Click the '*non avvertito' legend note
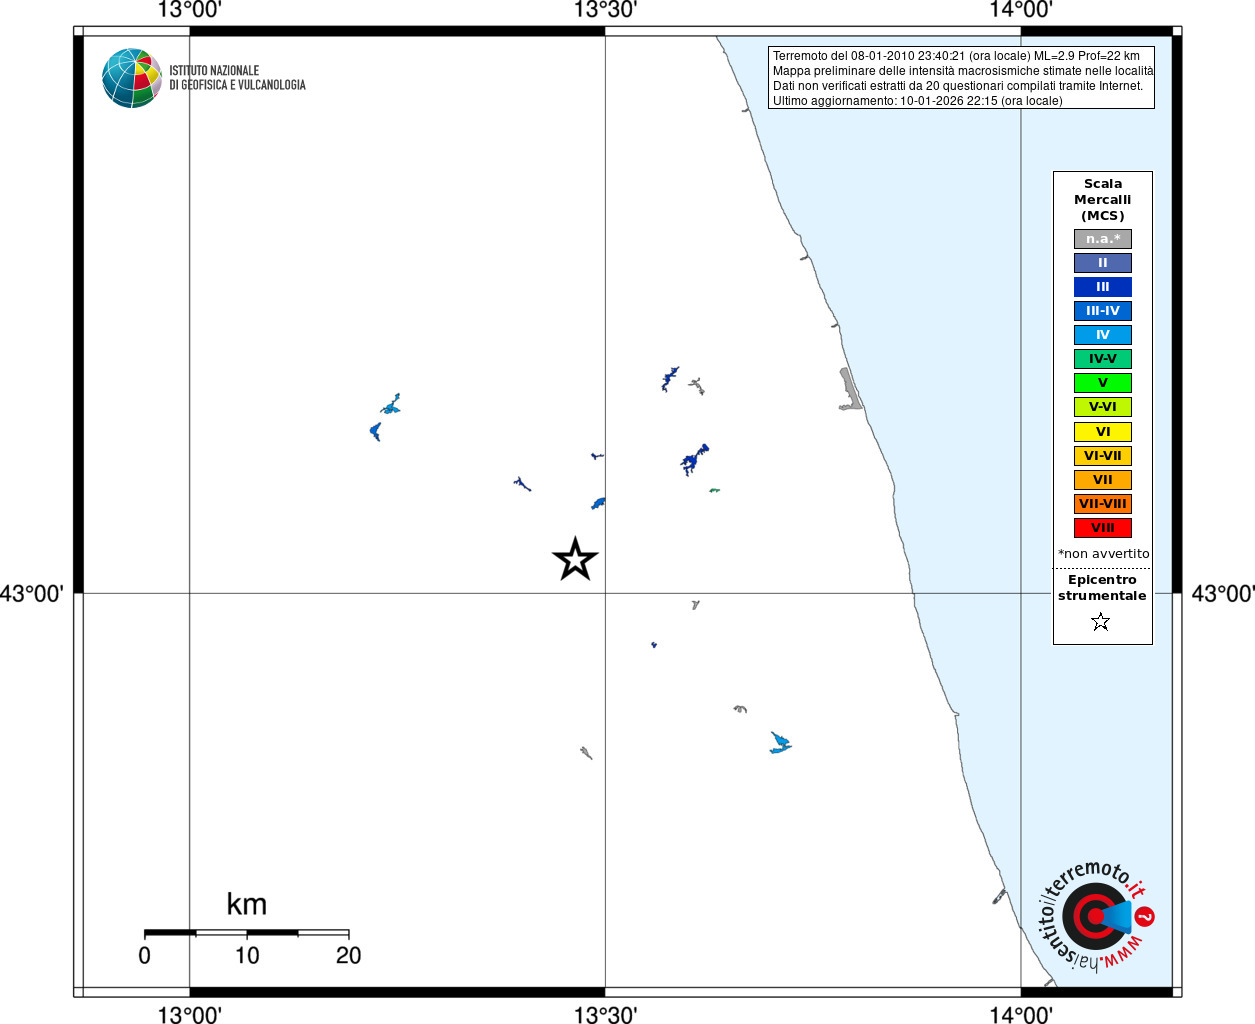 (1103, 554)
